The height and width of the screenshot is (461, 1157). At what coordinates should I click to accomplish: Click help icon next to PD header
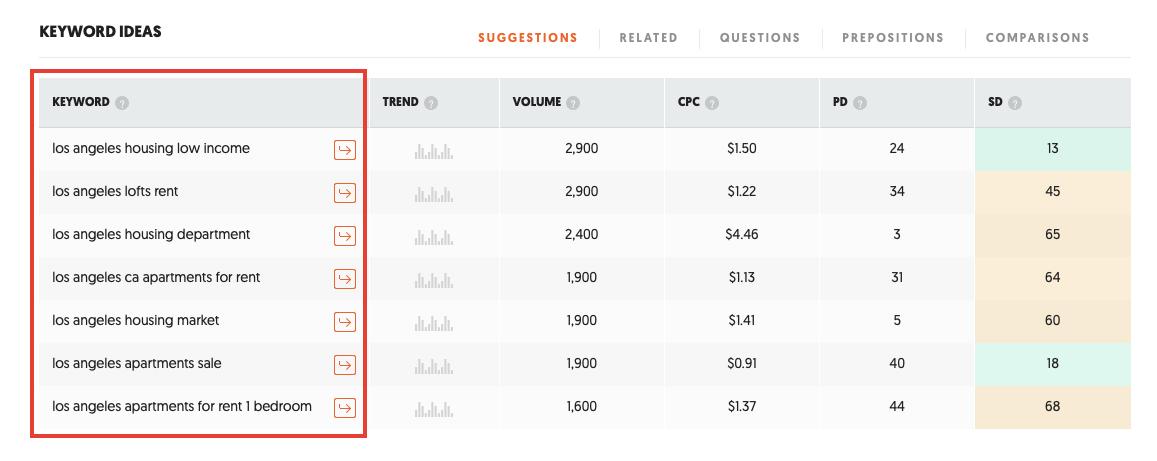[x=860, y=103]
